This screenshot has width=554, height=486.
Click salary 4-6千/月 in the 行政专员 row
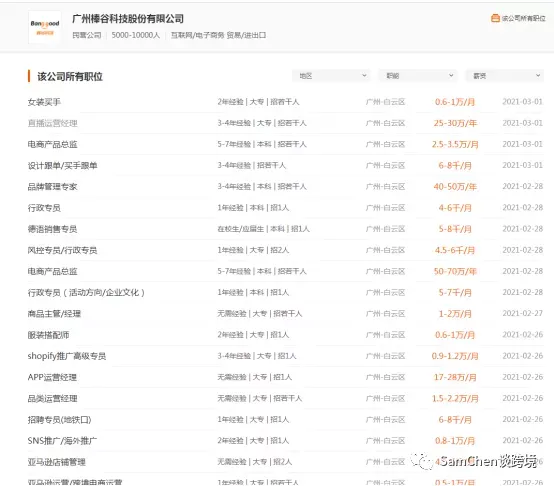pyautogui.click(x=455, y=208)
